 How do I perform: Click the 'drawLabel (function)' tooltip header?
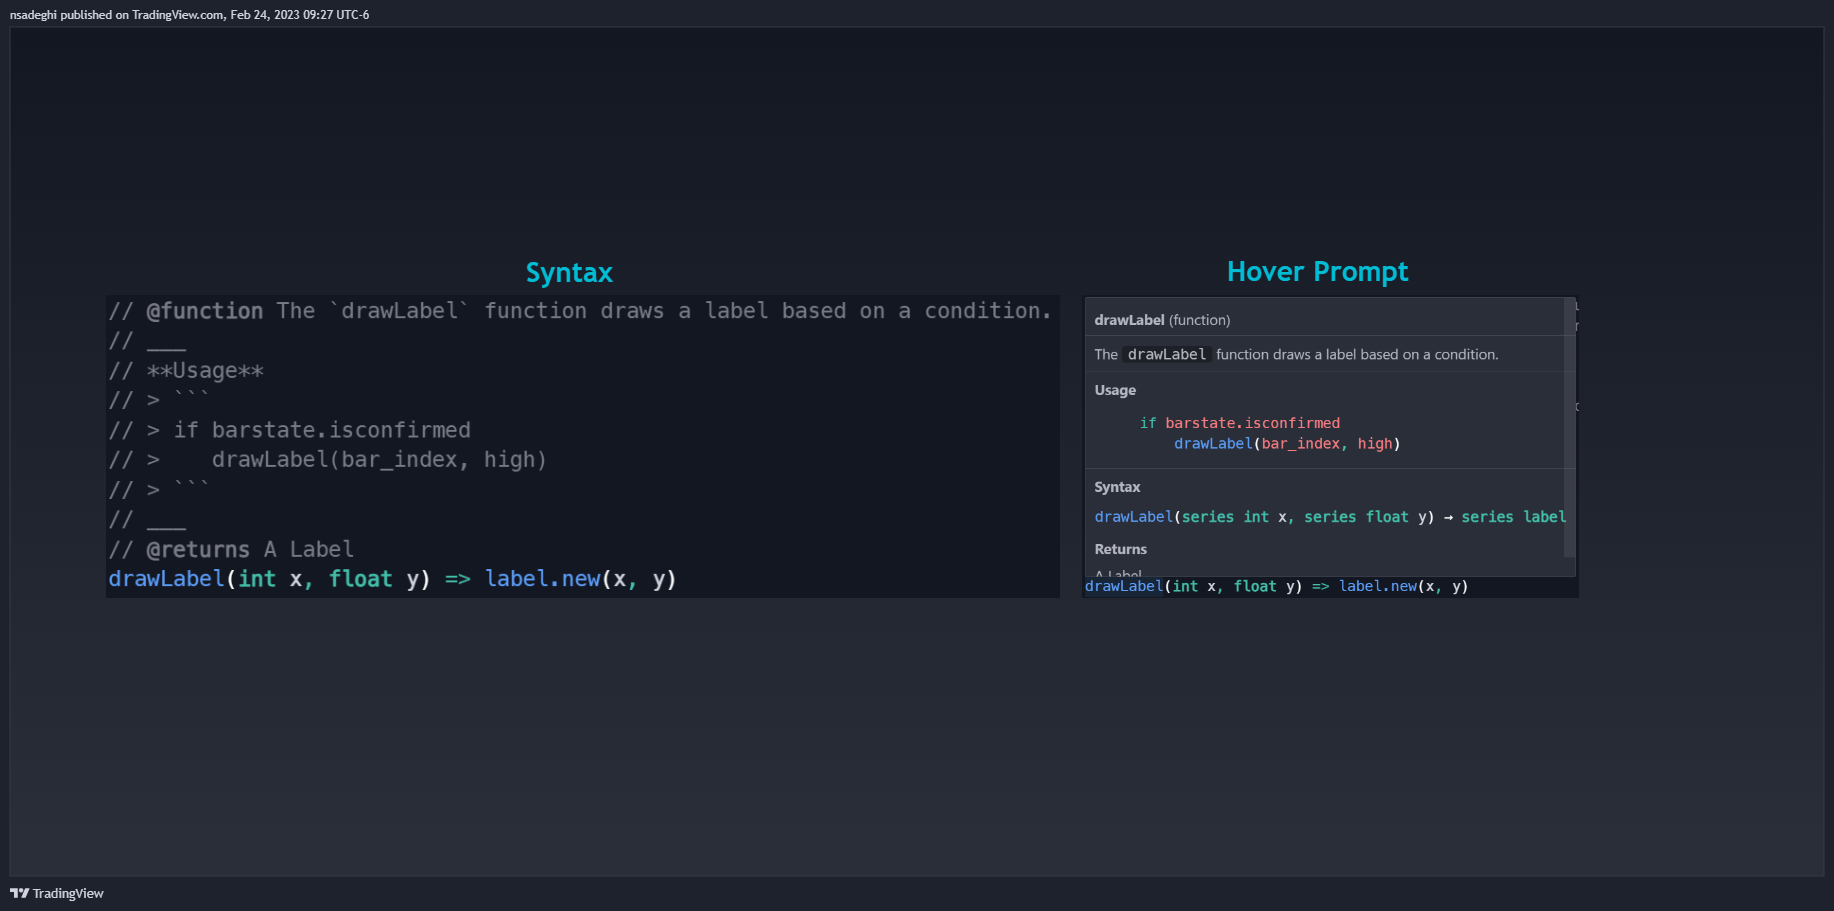pyautogui.click(x=1162, y=320)
